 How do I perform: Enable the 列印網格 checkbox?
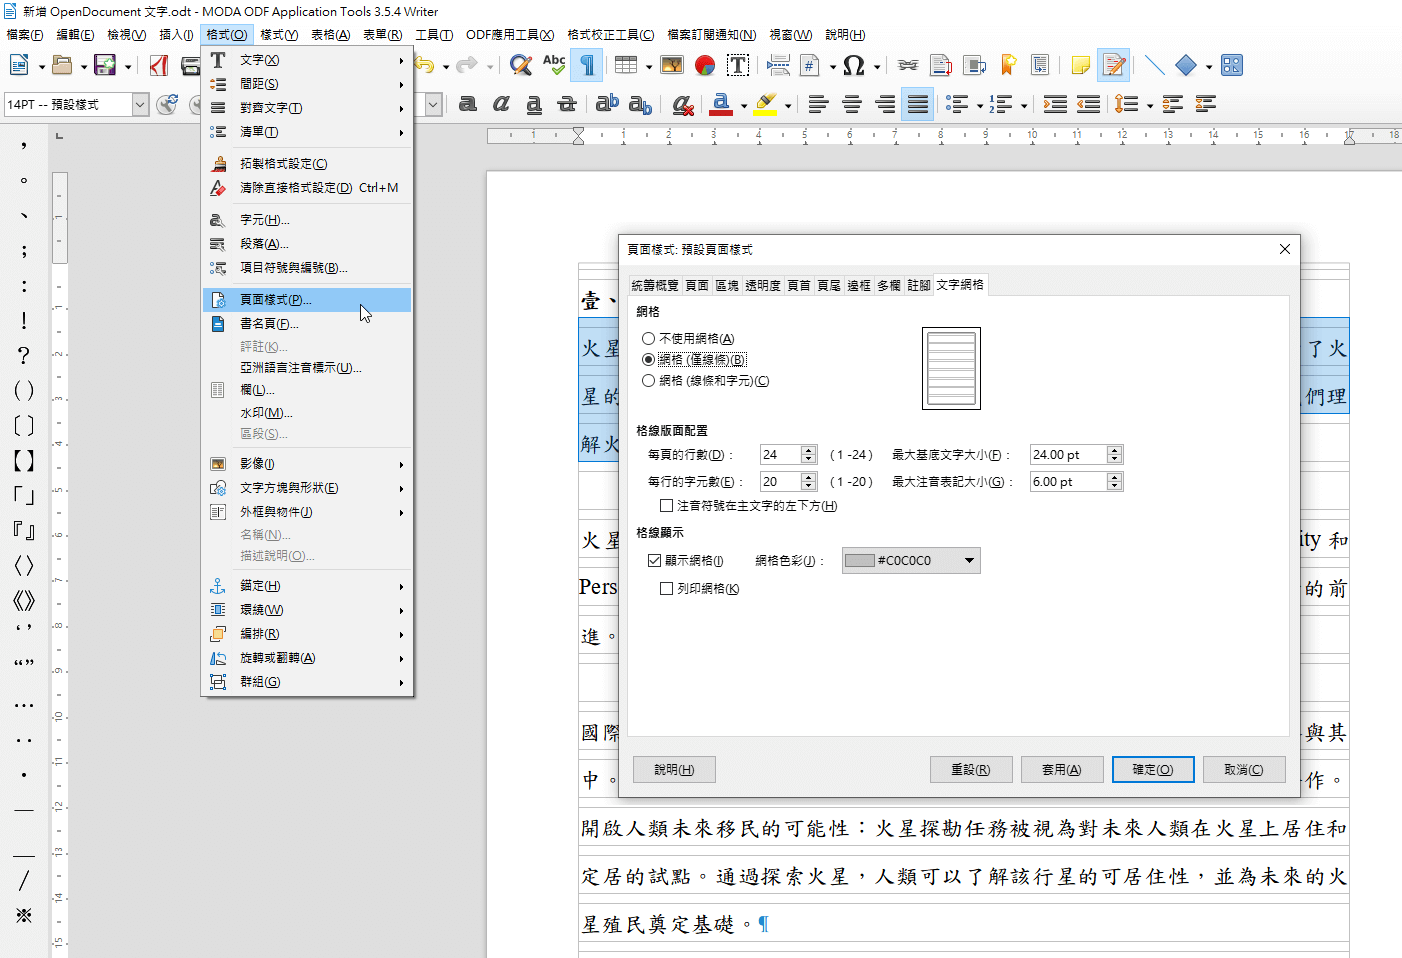667,588
